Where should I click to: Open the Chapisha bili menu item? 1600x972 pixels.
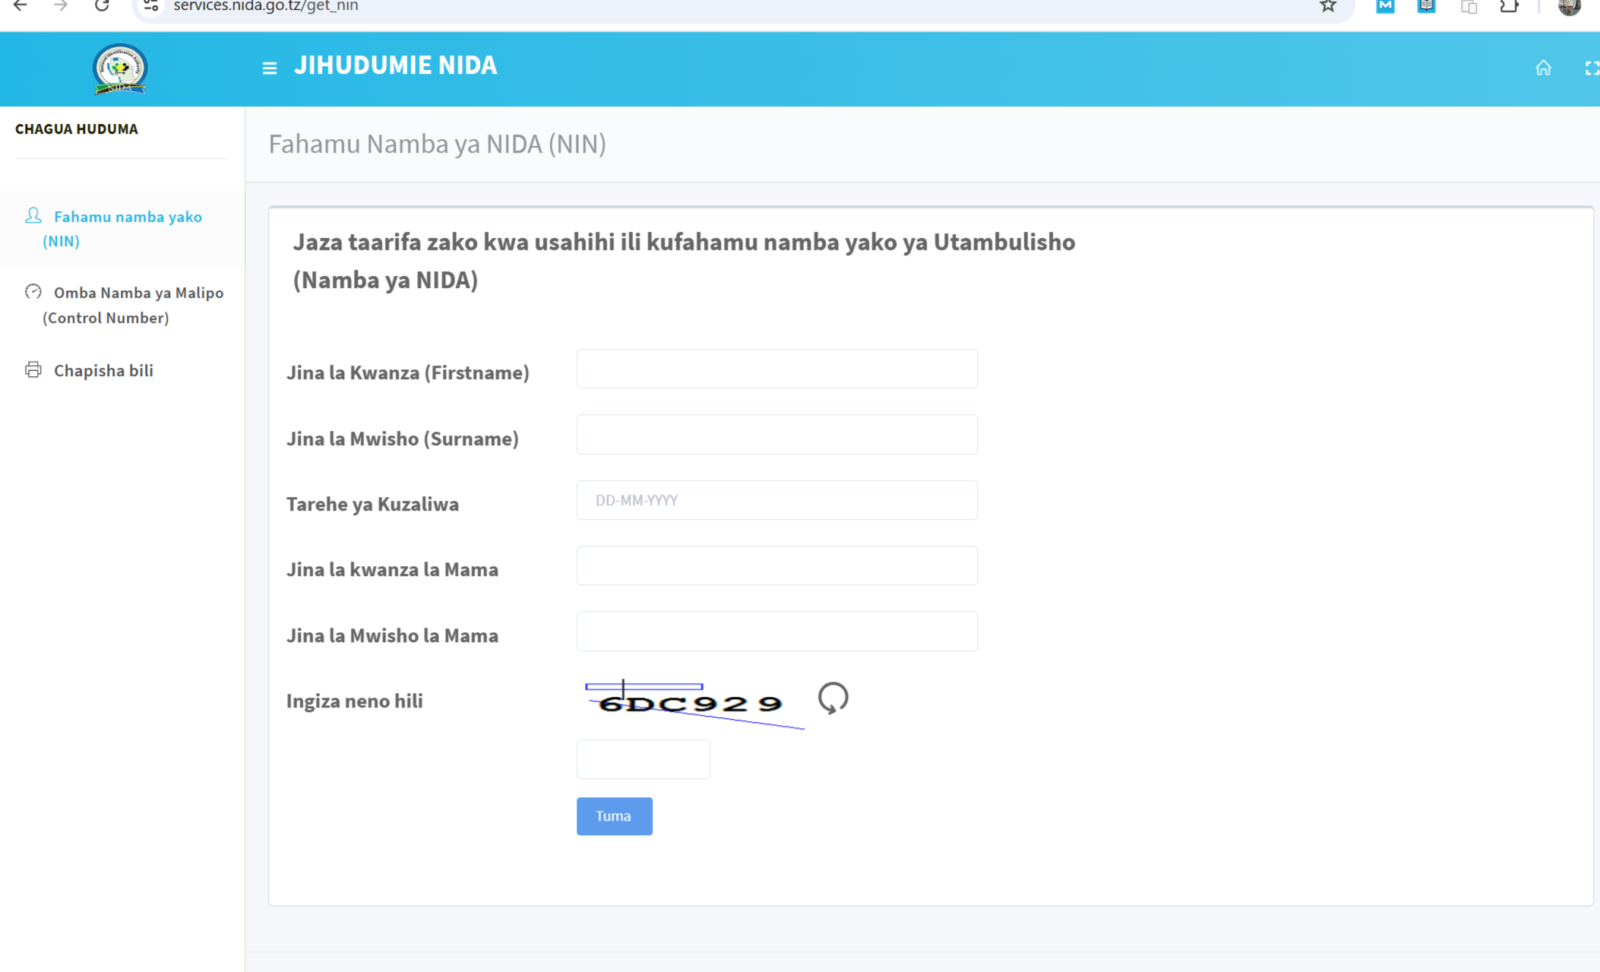point(122,370)
